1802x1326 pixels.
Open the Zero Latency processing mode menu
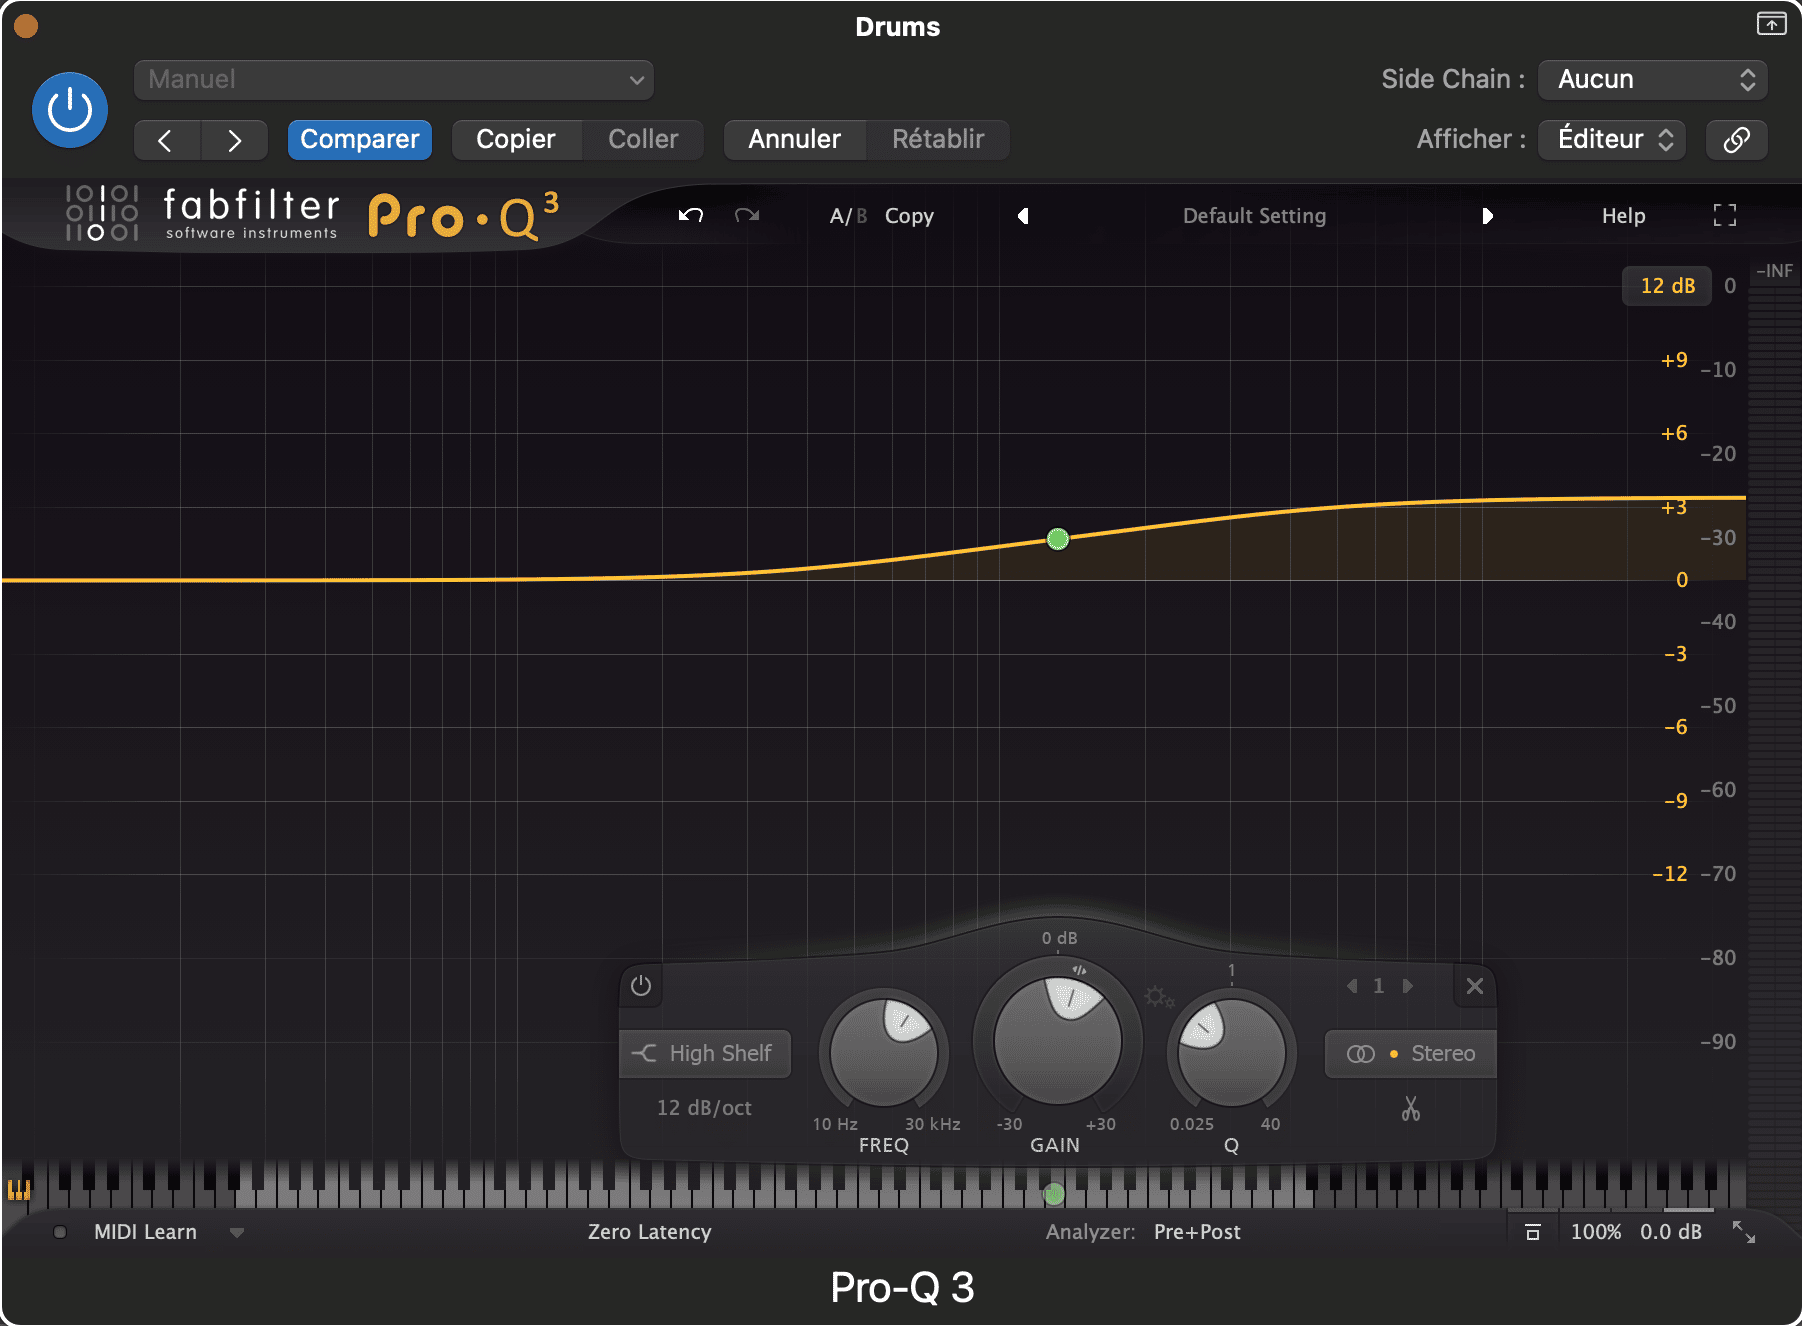point(650,1232)
